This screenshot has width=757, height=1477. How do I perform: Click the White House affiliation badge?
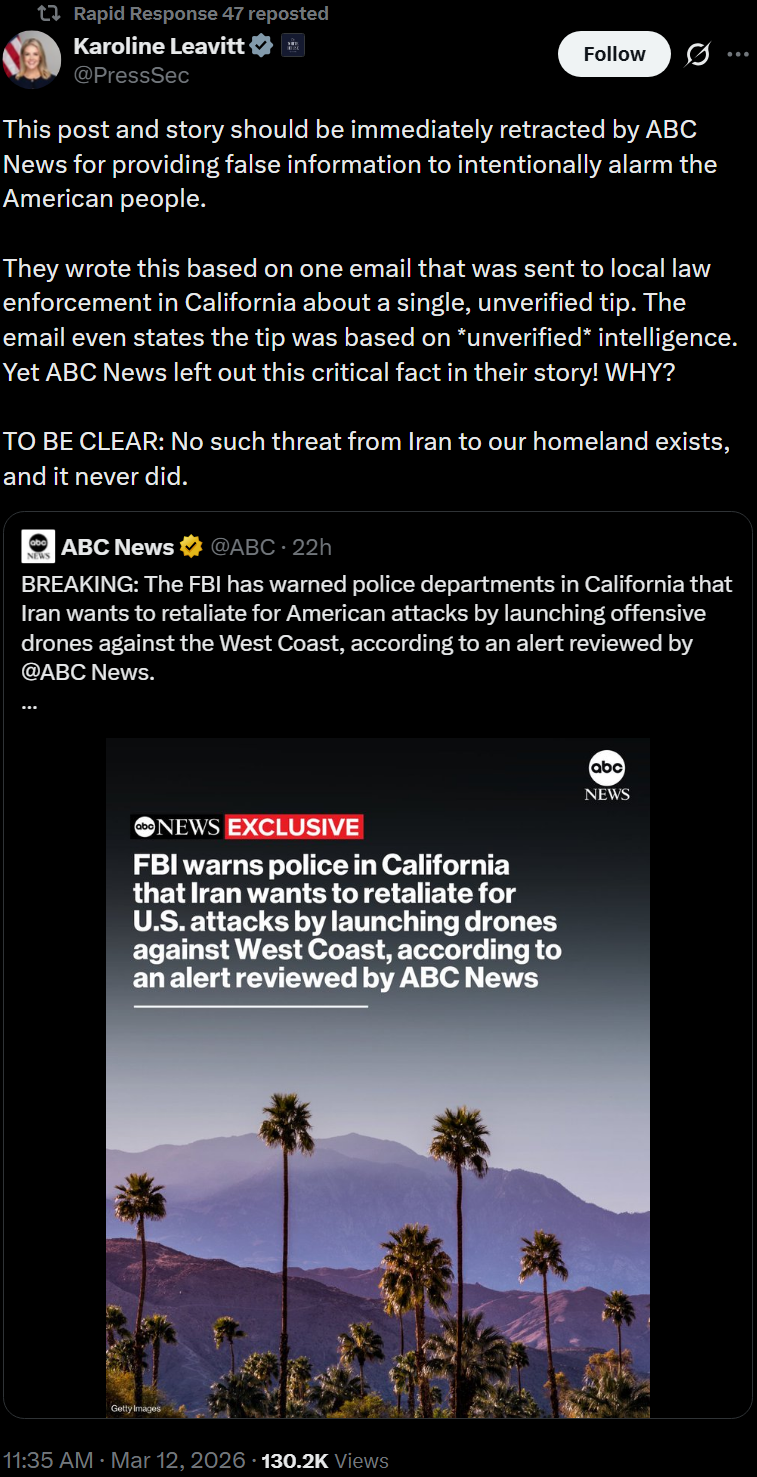click(292, 46)
